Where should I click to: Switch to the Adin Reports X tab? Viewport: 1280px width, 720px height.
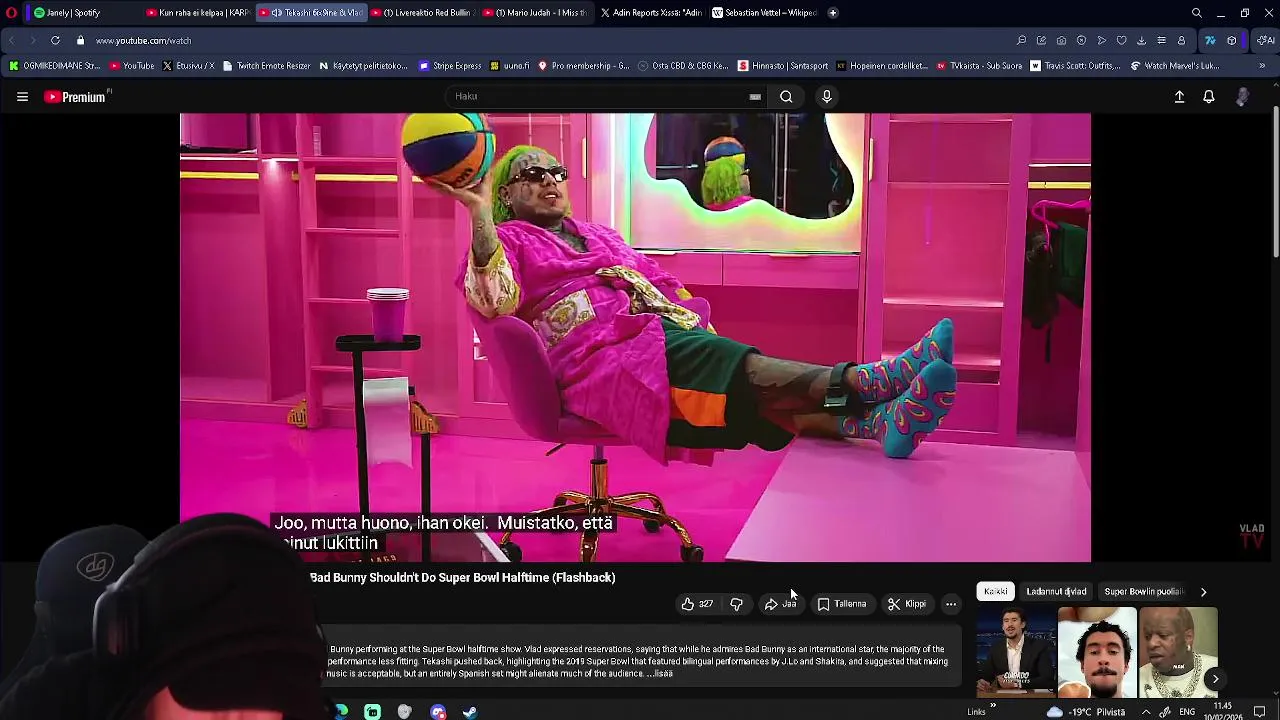click(651, 13)
